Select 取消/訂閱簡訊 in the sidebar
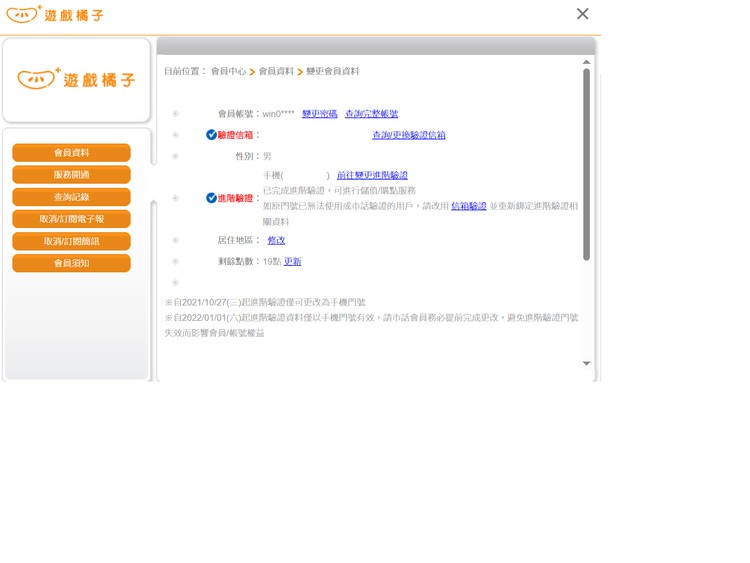 (x=71, y=241)
